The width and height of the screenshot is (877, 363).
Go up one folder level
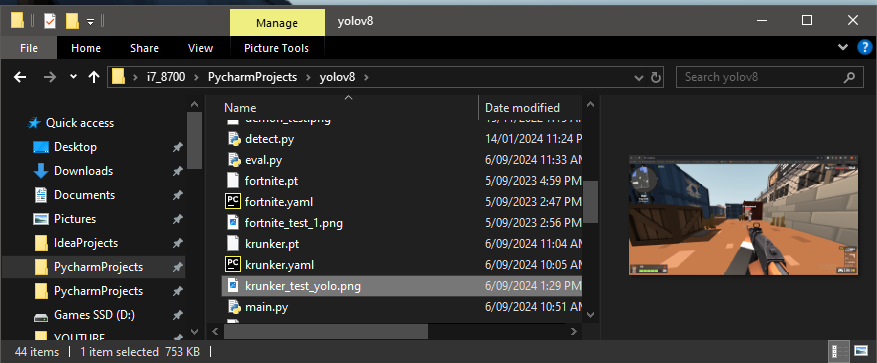click(94, 77)
